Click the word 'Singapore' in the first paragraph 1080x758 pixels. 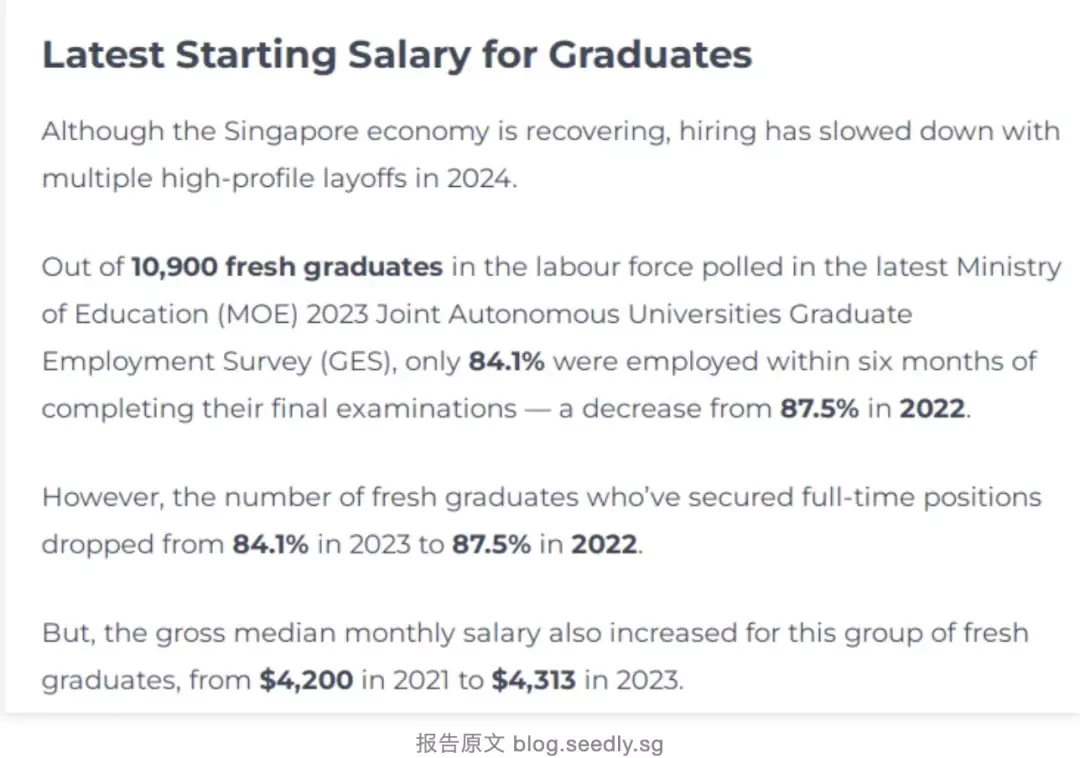point(291,131)
